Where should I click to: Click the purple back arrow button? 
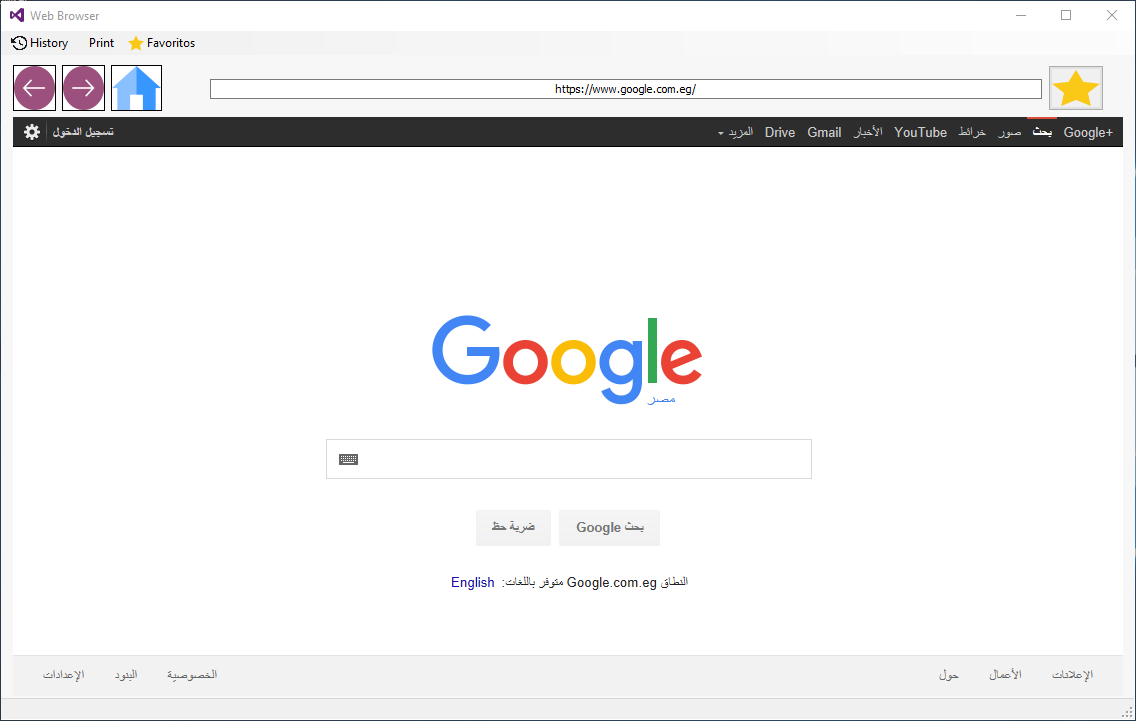click(x=34, y=88)
